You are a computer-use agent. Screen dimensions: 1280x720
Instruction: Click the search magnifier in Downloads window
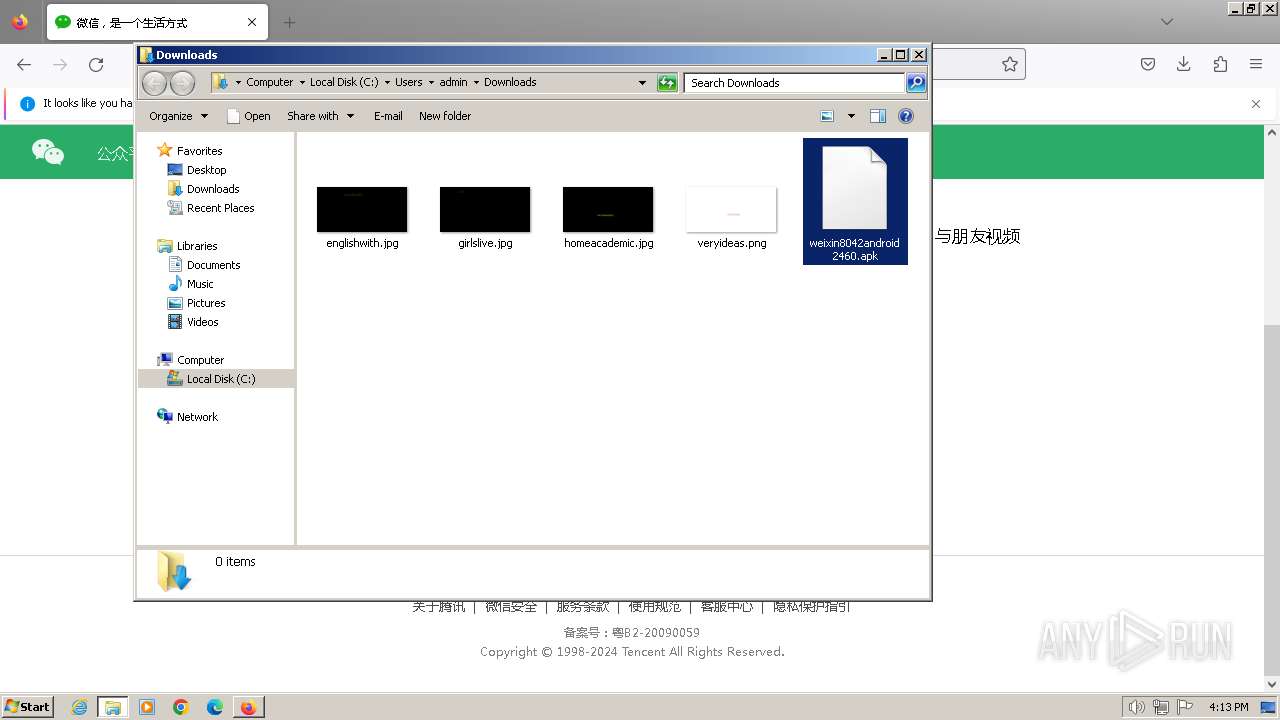click(x=916, y=83)
